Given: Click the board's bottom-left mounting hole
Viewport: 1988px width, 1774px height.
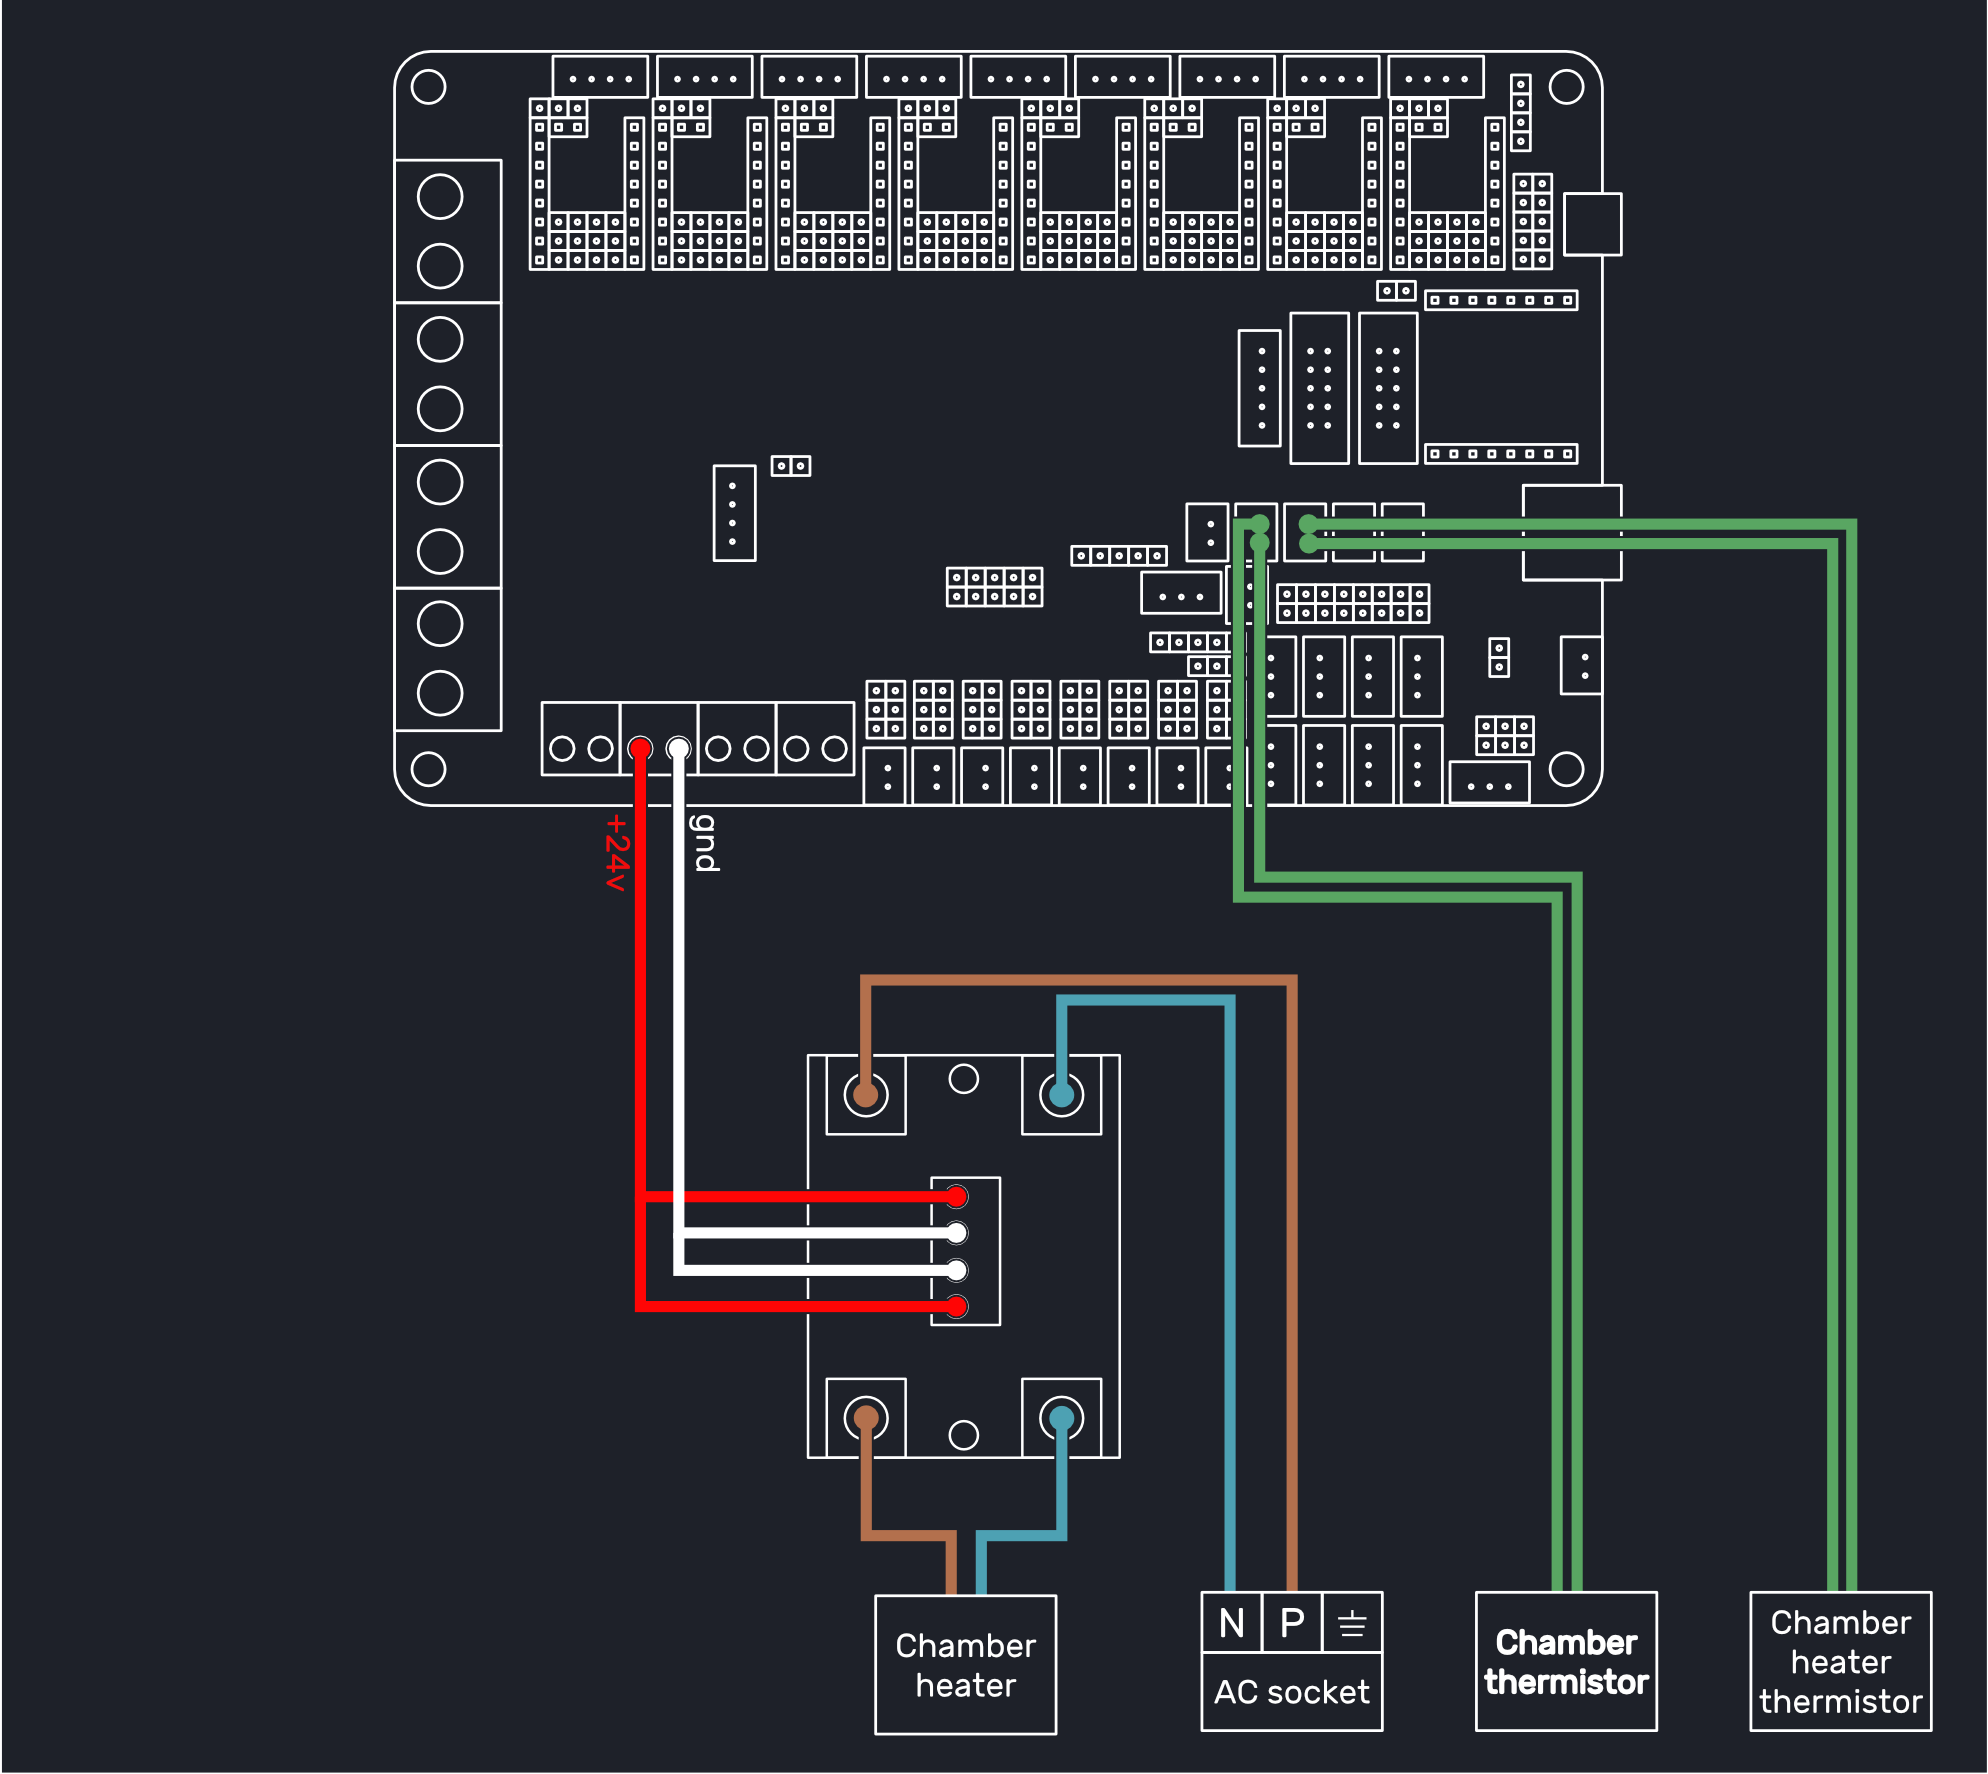Looking at the screenshot, I should (x=428, y=769).
